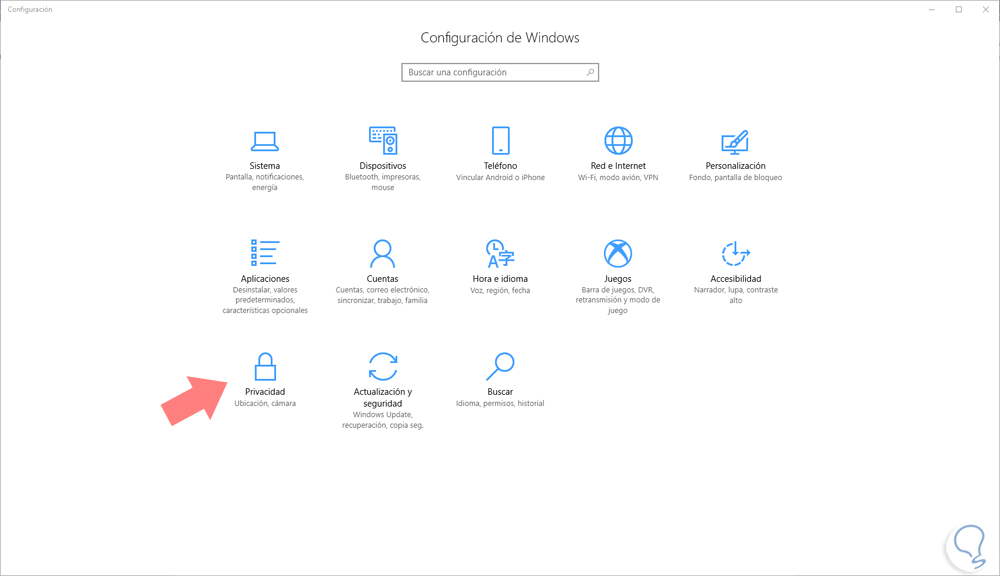Click the Aplicaciones label
Image resolution: width=1000 pixels, height=576 pixels.
265,279
